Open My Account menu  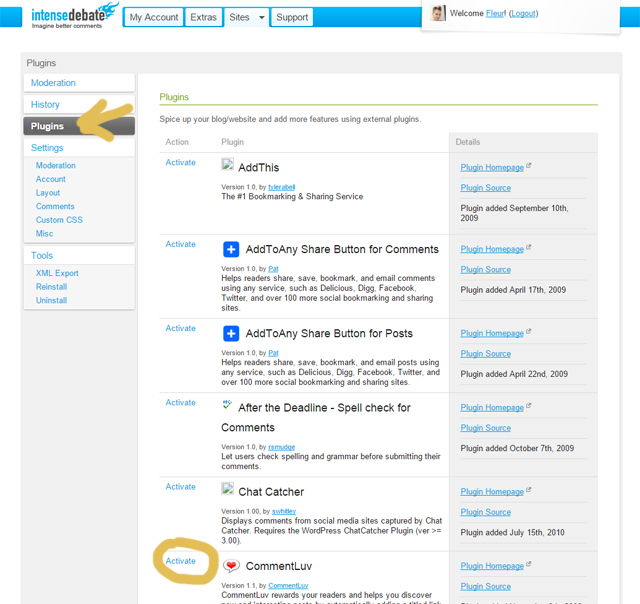coord(153,18)
